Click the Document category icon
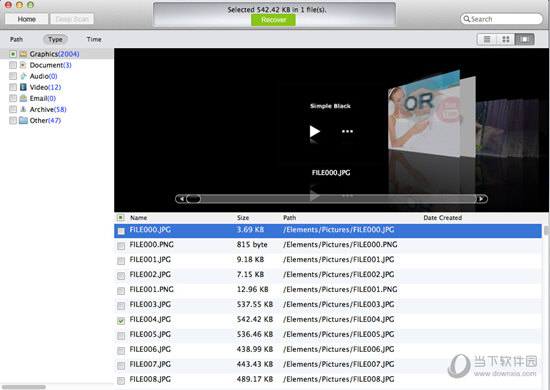Screen dimensions: 550x390 coord(23,65)
